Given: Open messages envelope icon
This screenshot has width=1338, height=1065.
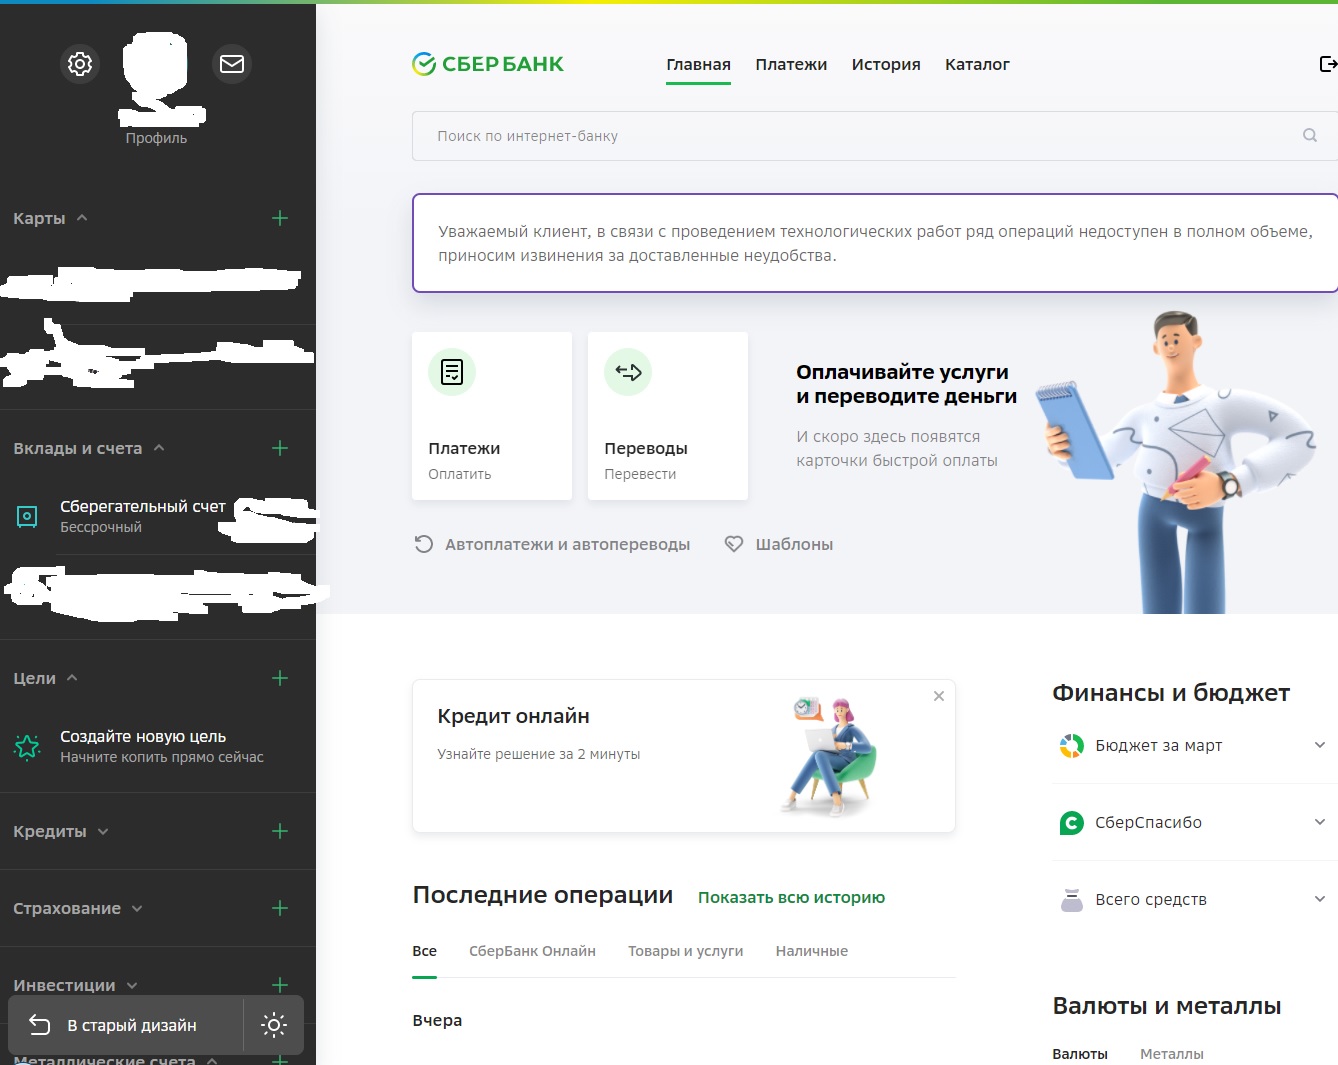Looking at the screenshot, I should [232, 64].
